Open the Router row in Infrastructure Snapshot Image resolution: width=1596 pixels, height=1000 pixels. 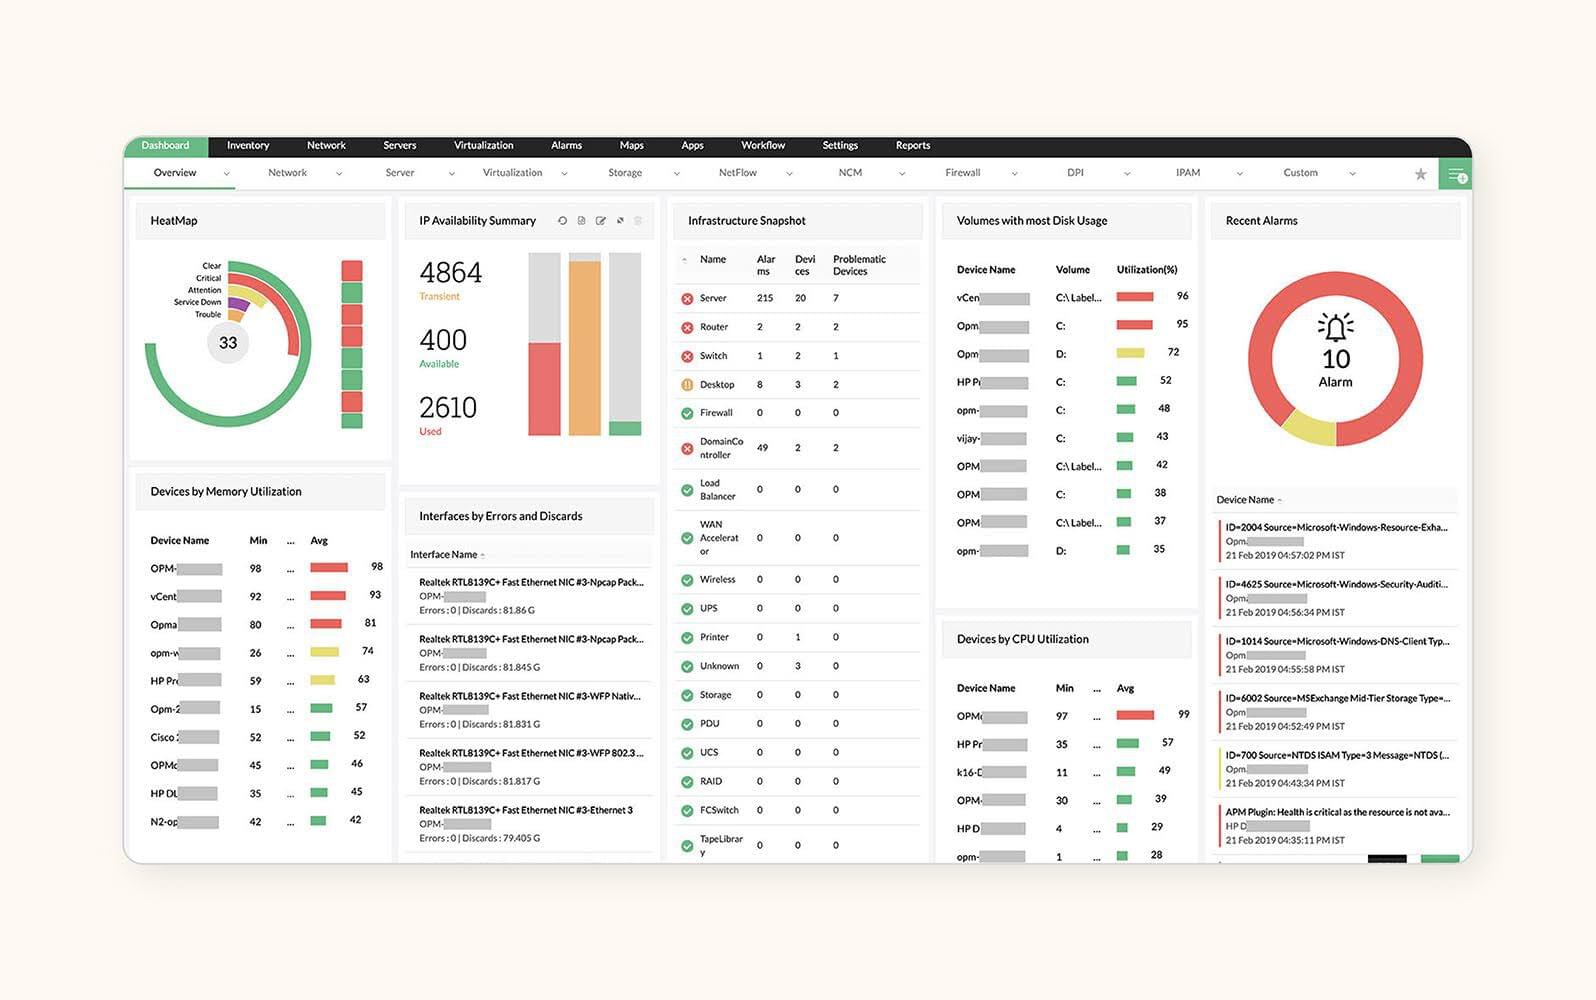714,327
